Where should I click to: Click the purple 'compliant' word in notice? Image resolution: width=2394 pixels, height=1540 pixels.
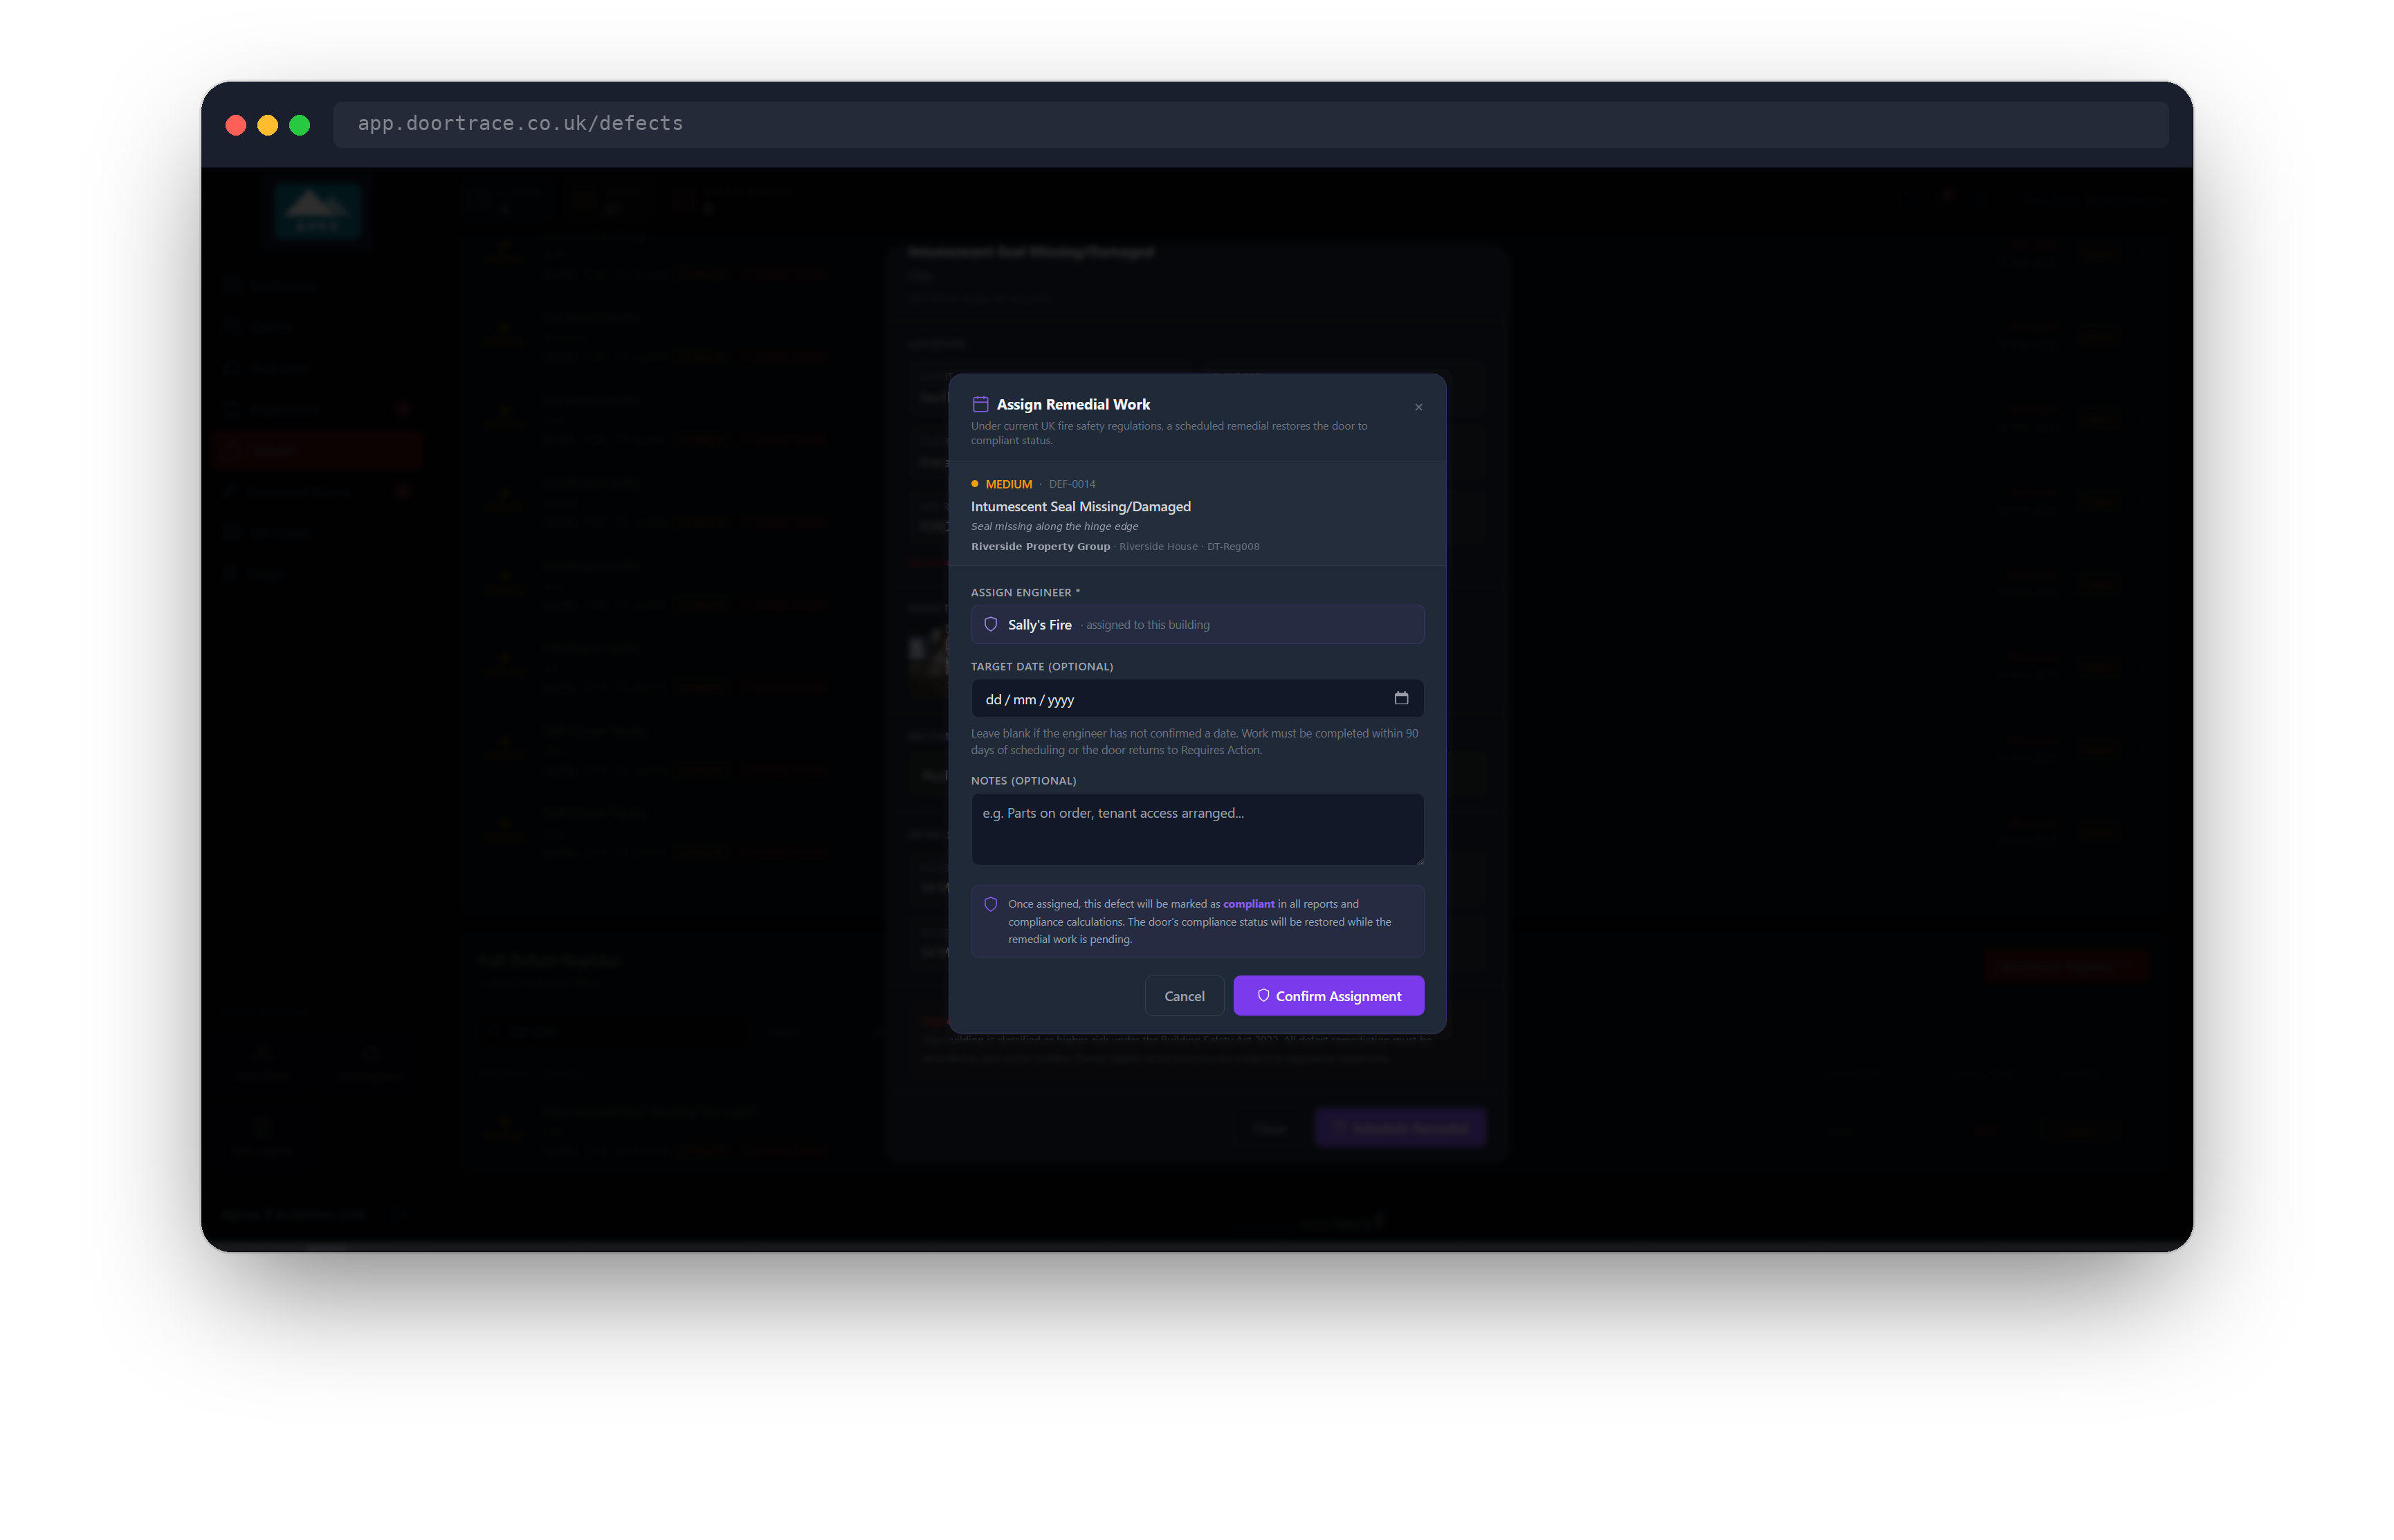(1248, 904)
